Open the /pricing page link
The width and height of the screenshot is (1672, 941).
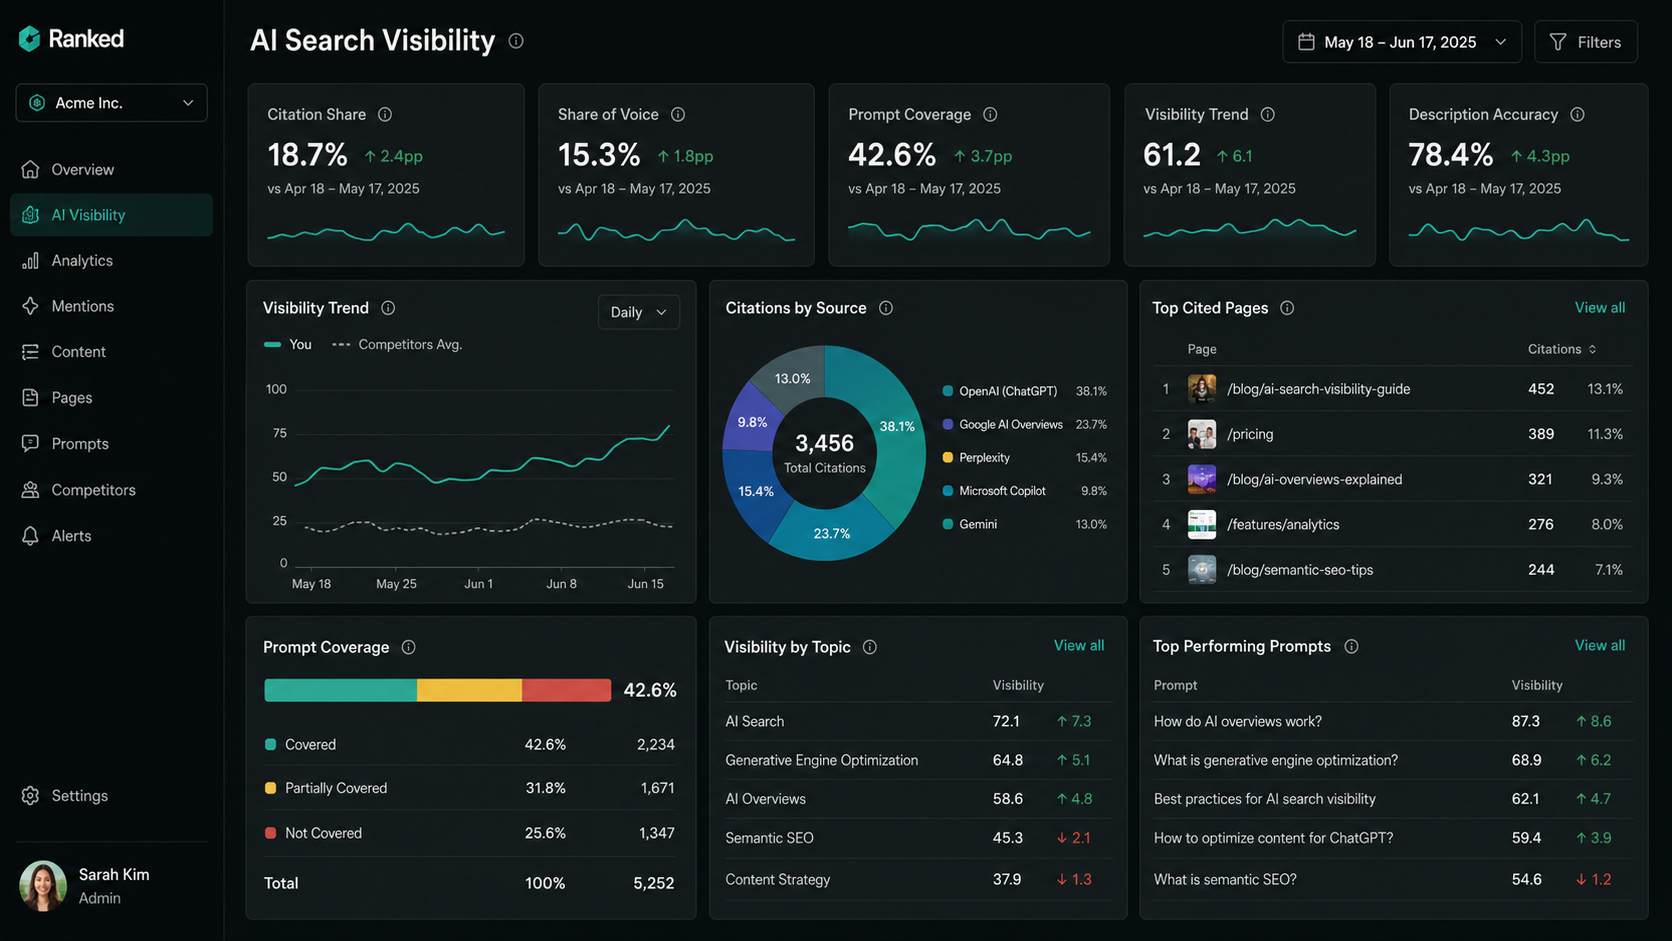(1250, 434)
